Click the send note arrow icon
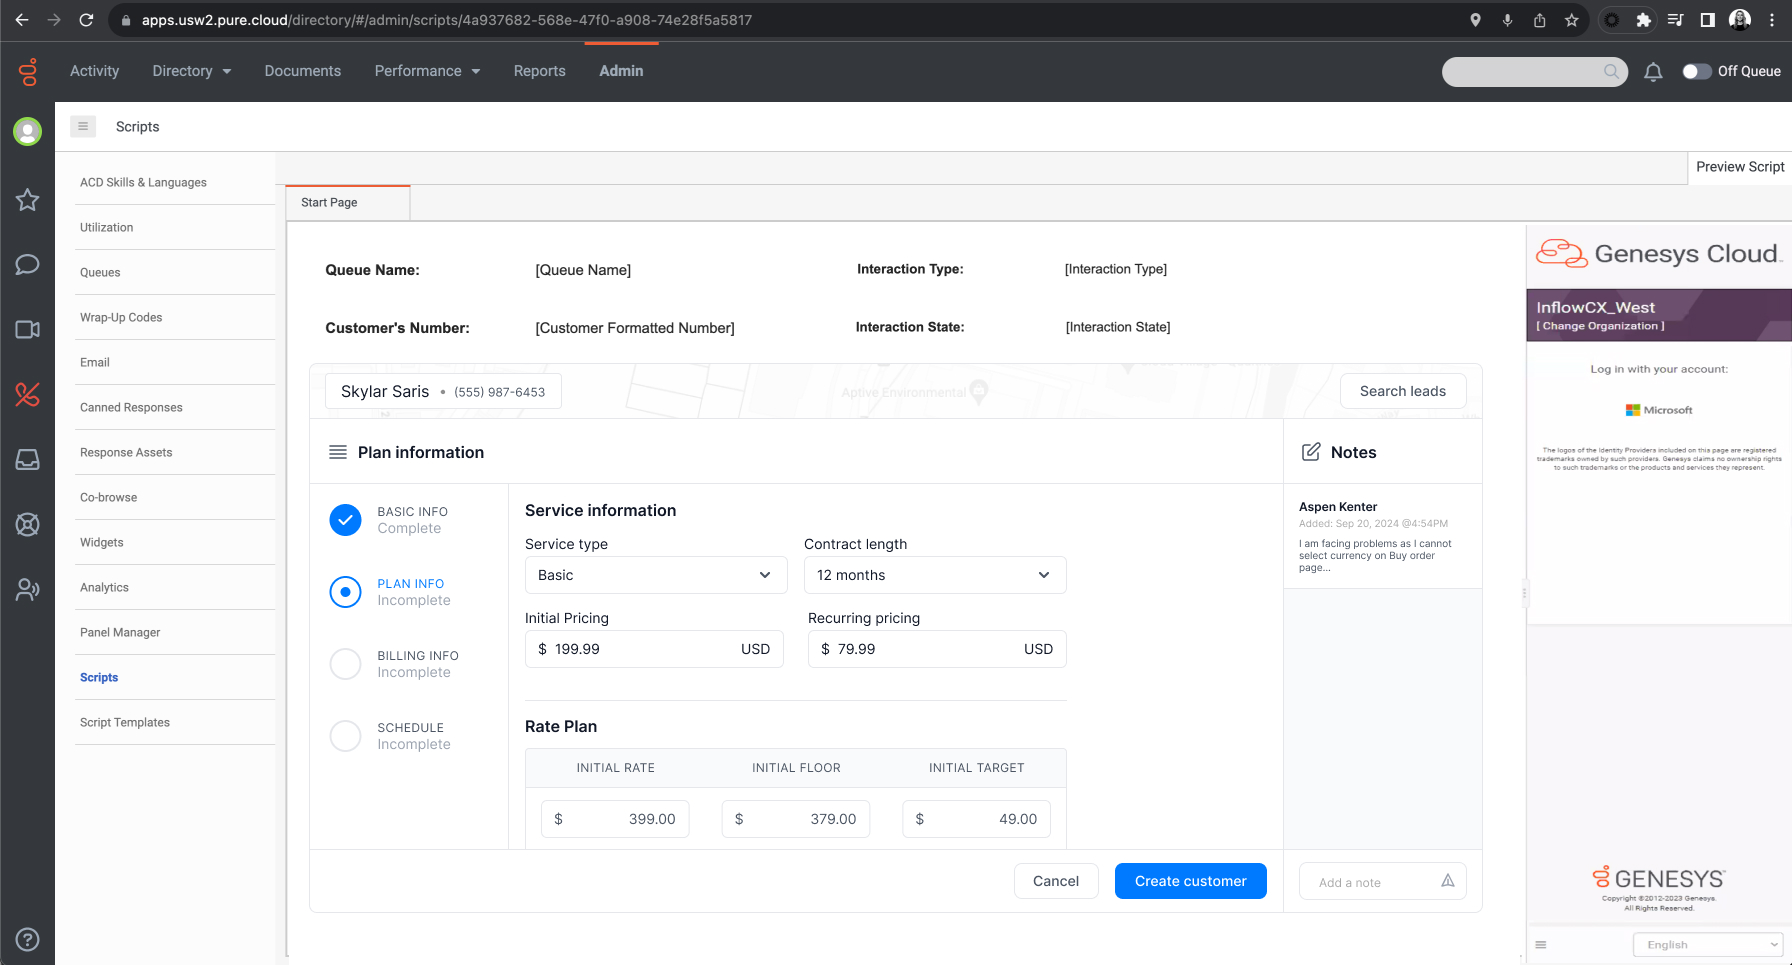Image resolution: width=1792 pixels, height=965 pixels. pos(1447,881)
